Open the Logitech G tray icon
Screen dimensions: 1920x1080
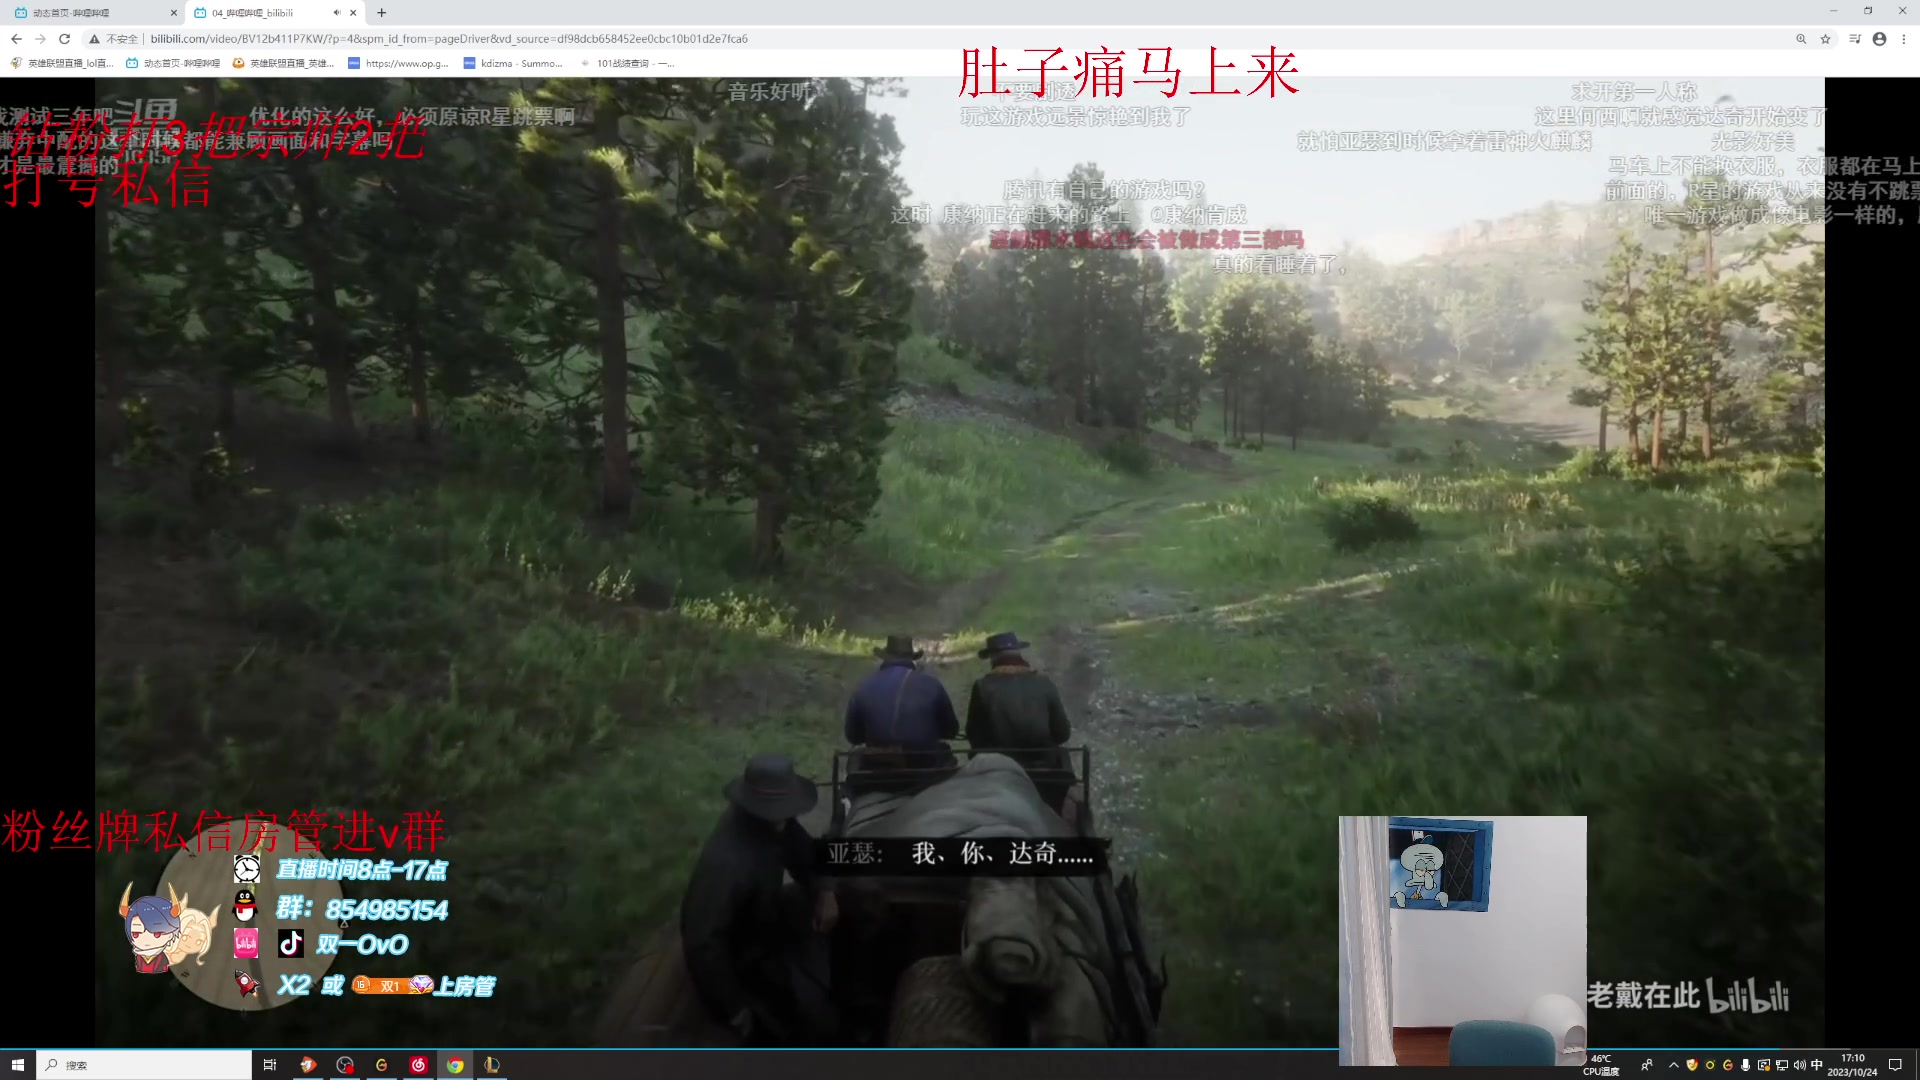[1728, 1065]
